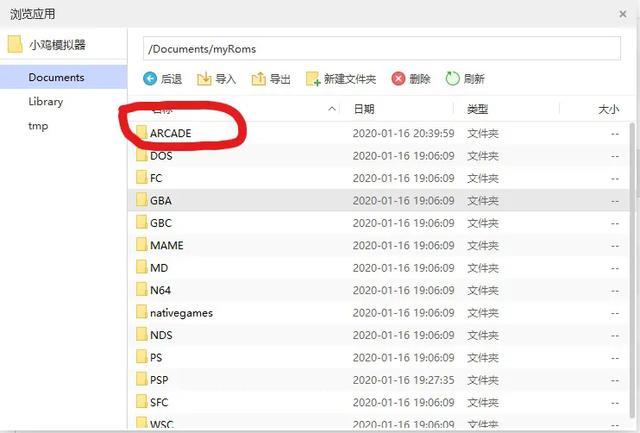Select the 小鸡模拟器 app folder icon
Screen dimensions: 640x433
[15, 44]
